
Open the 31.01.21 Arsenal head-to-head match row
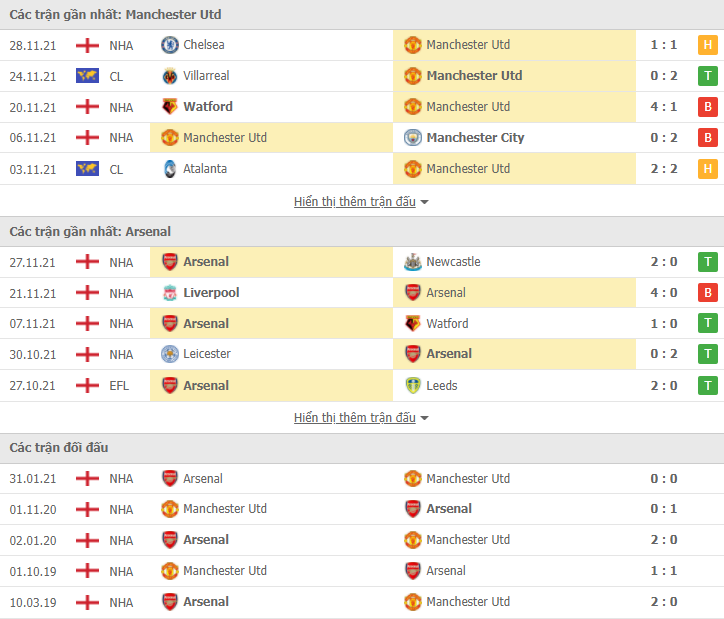tap(362, 479)
